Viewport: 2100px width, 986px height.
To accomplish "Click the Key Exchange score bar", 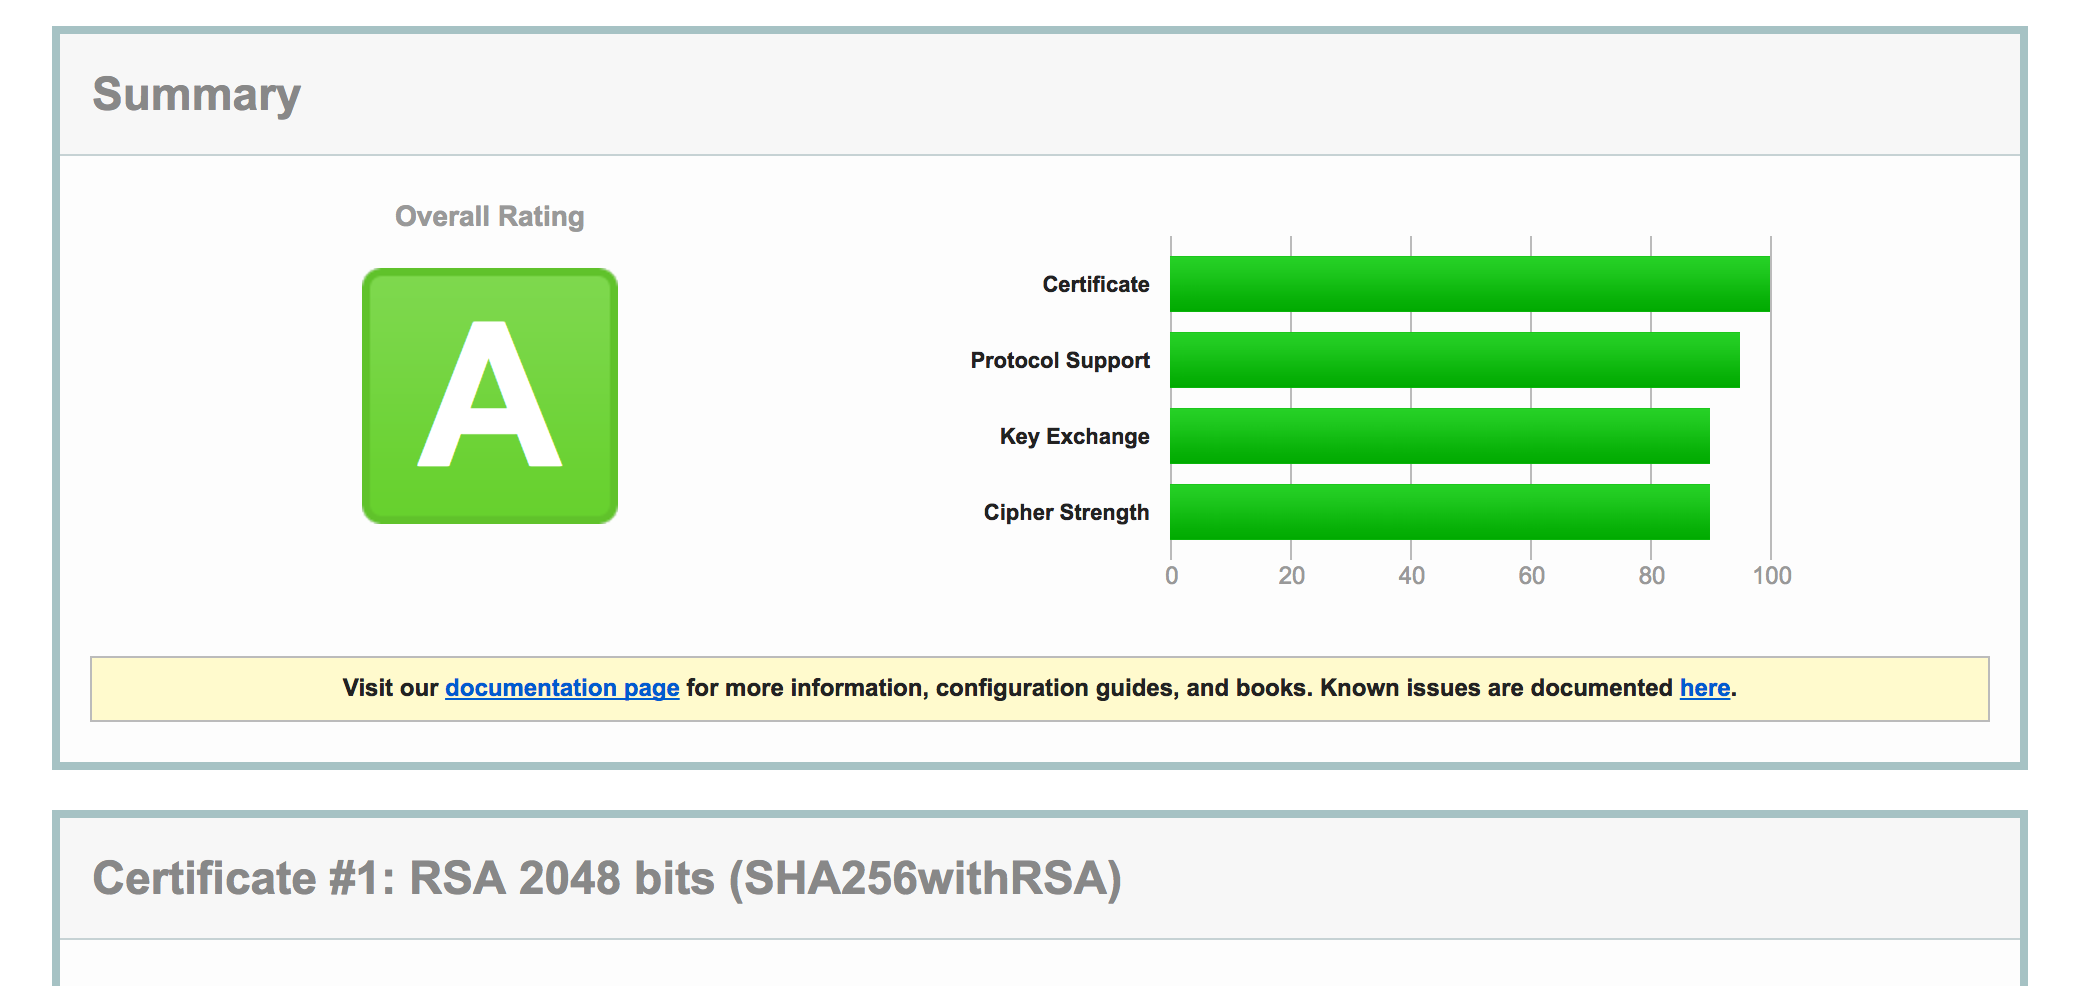I will tap(1440, 436).
